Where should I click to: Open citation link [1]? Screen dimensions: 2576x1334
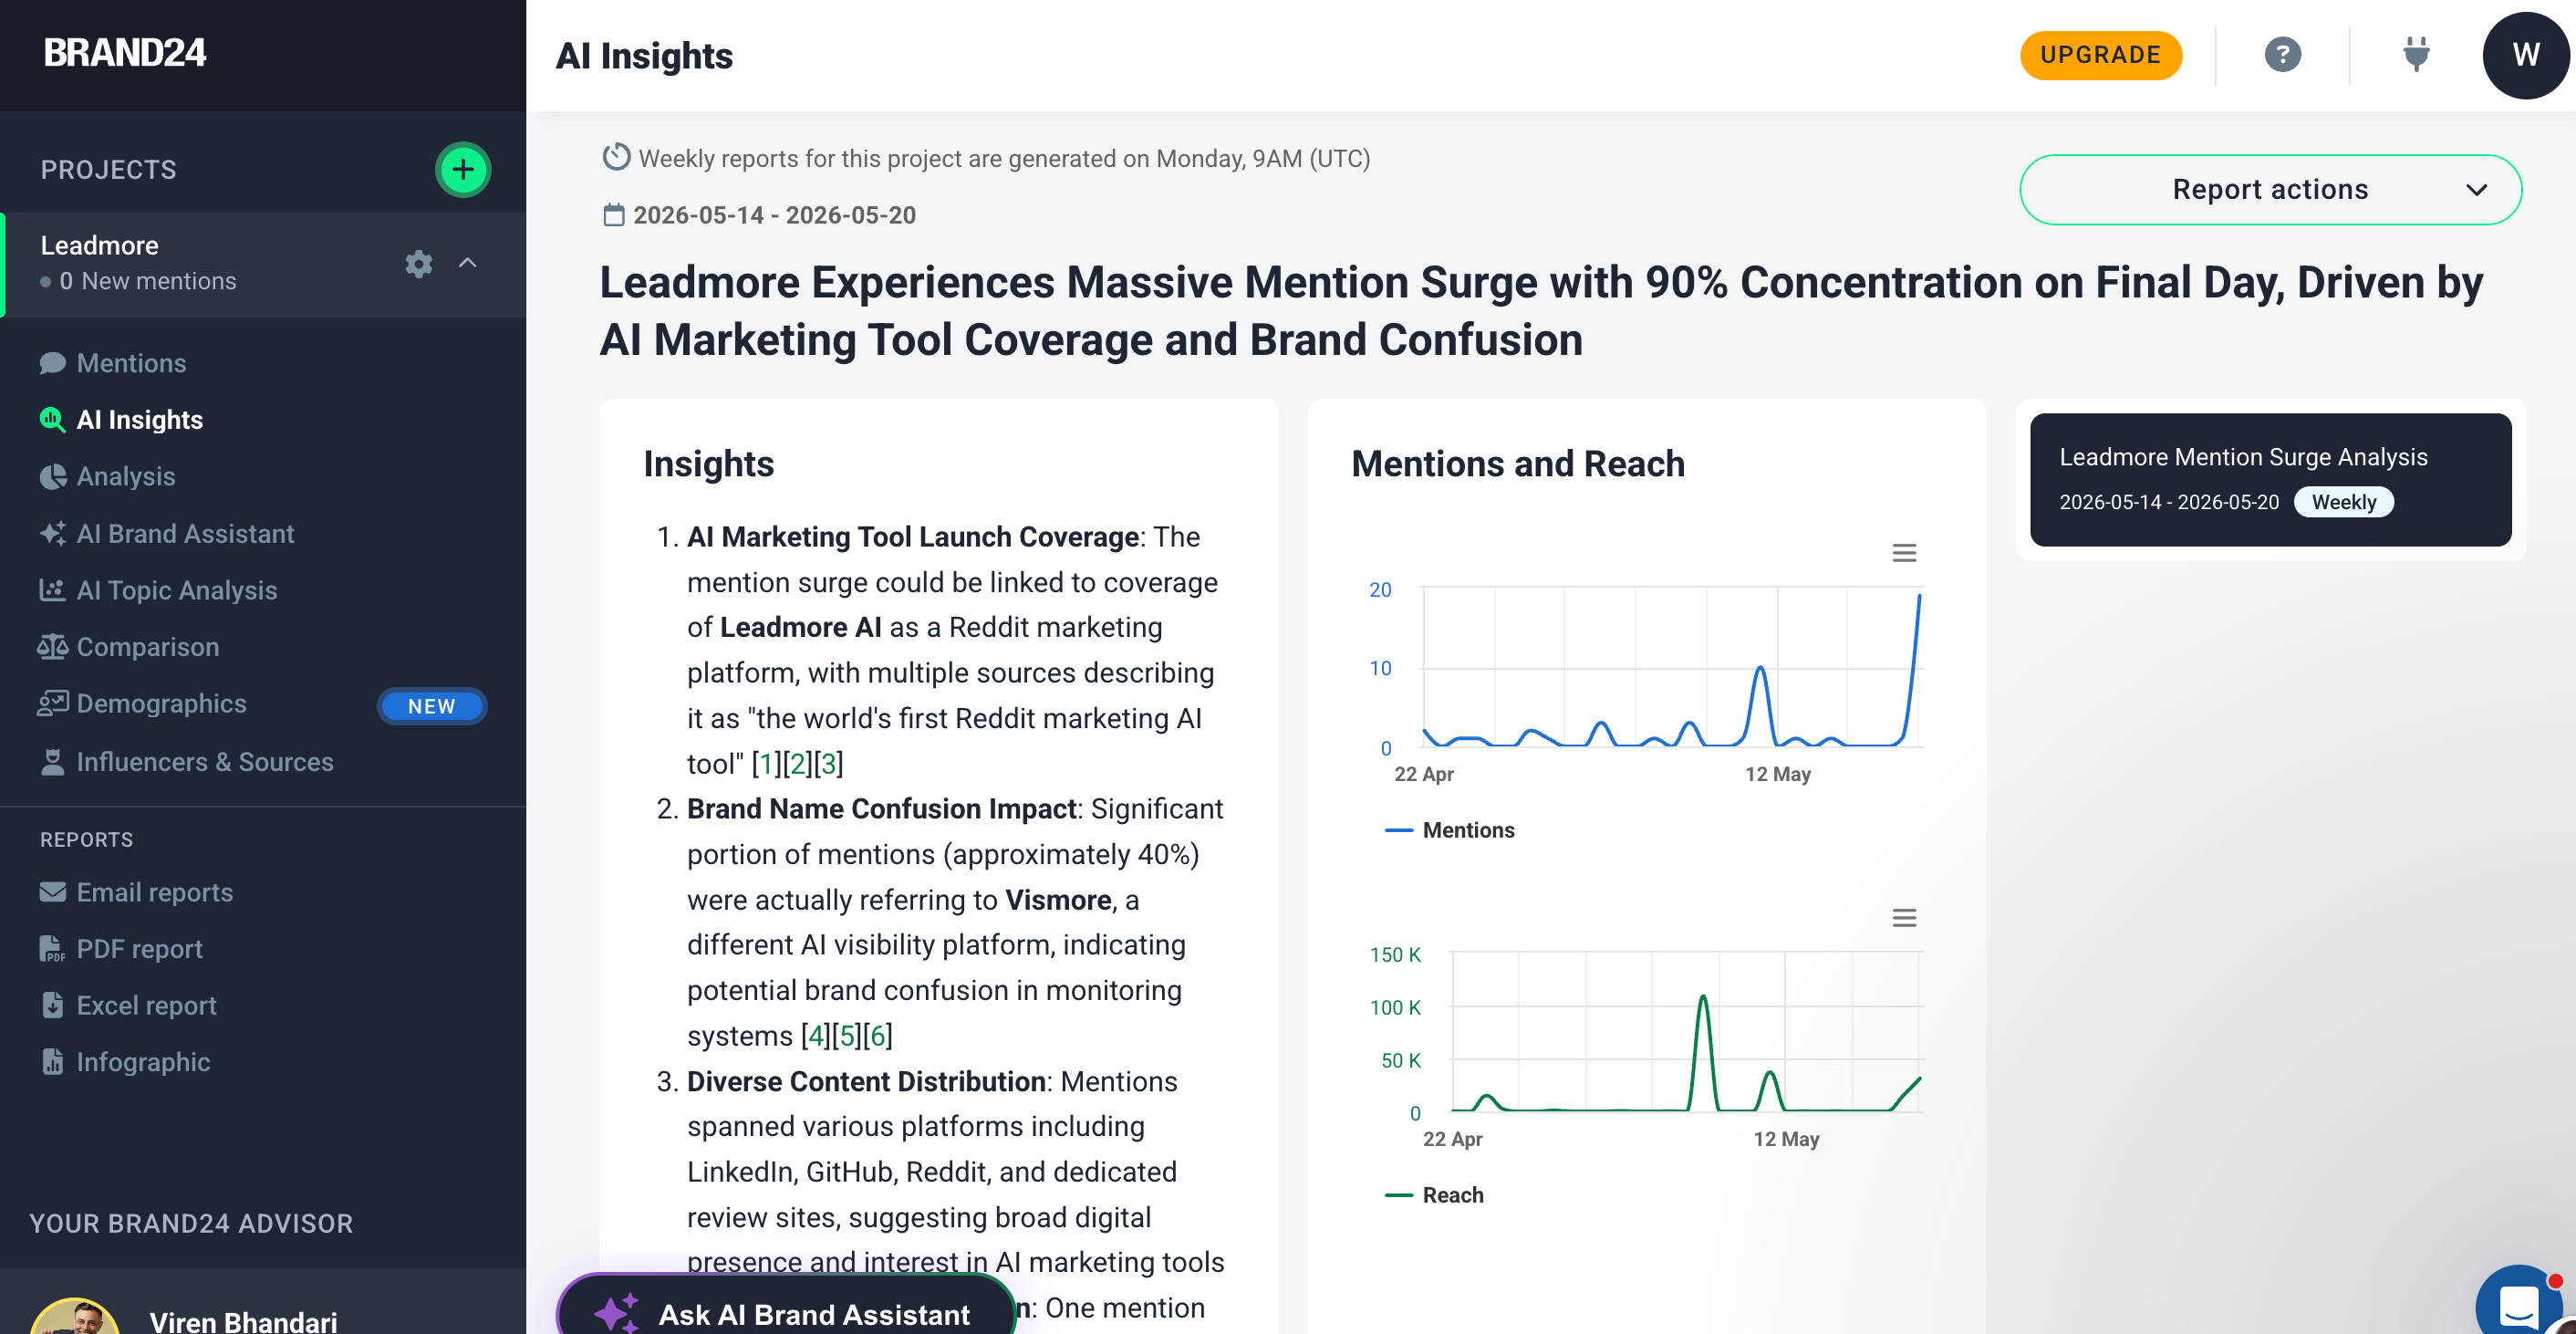767,764
